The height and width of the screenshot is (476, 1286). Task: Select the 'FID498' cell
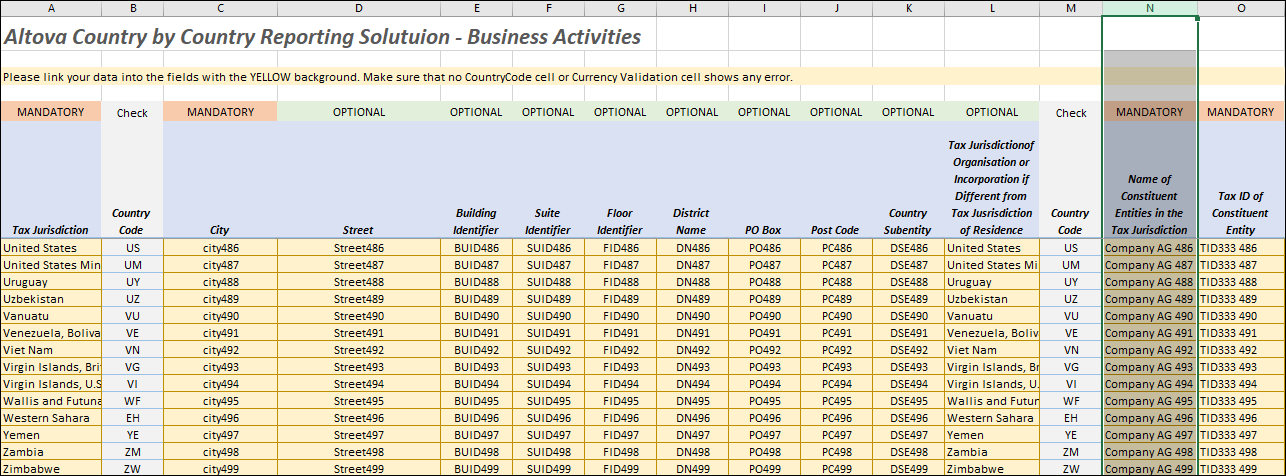coord(620,452)
